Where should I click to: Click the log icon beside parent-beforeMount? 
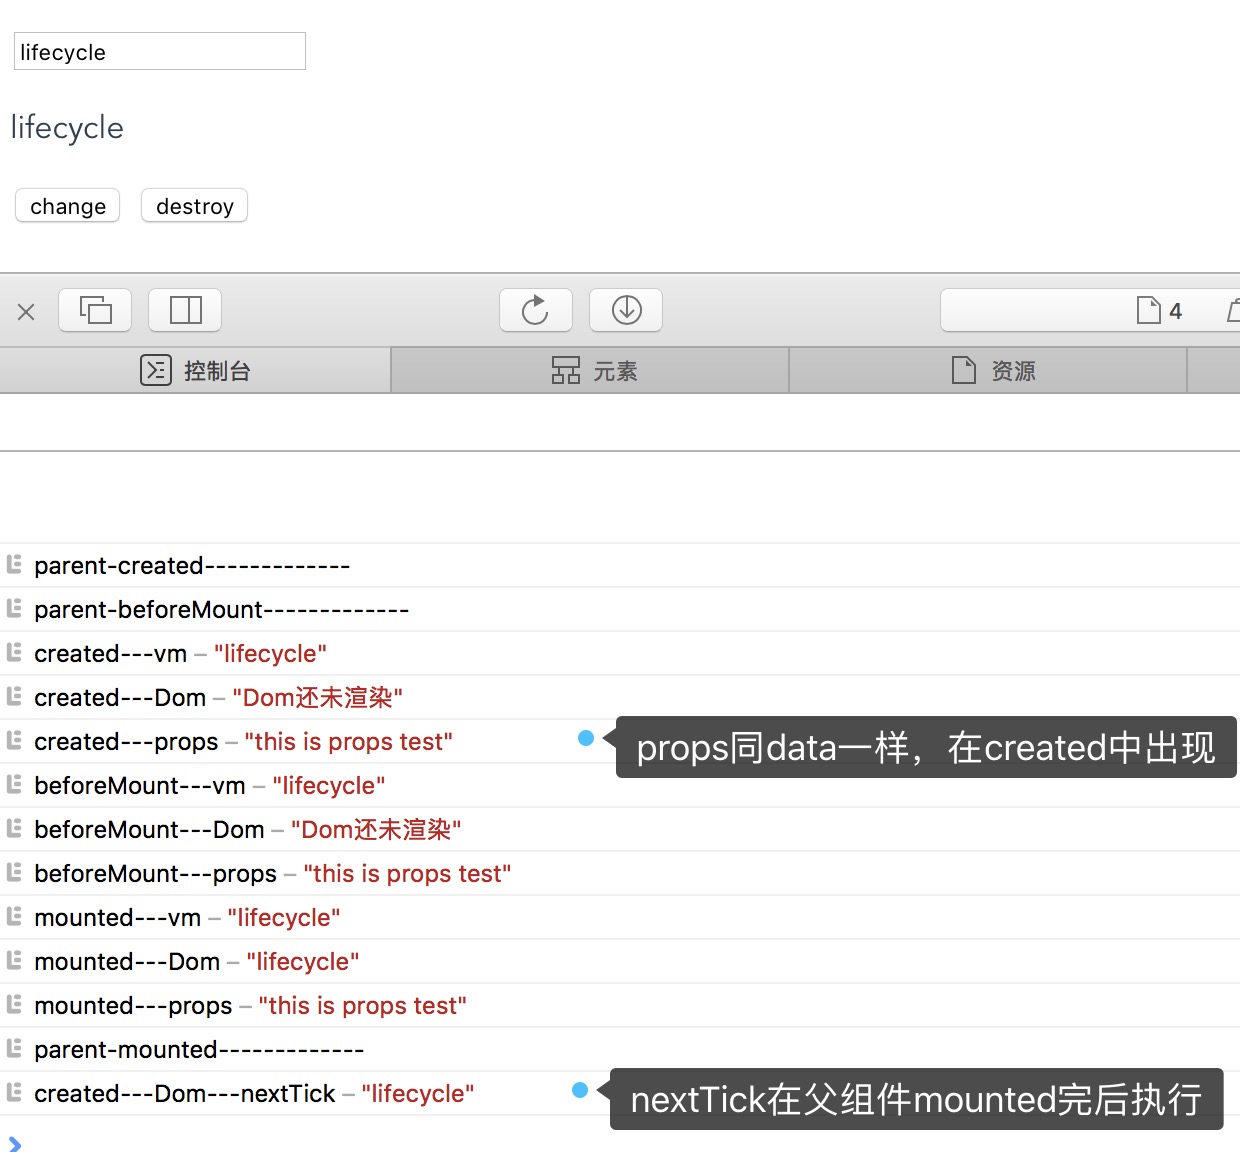tap(14, 609)
